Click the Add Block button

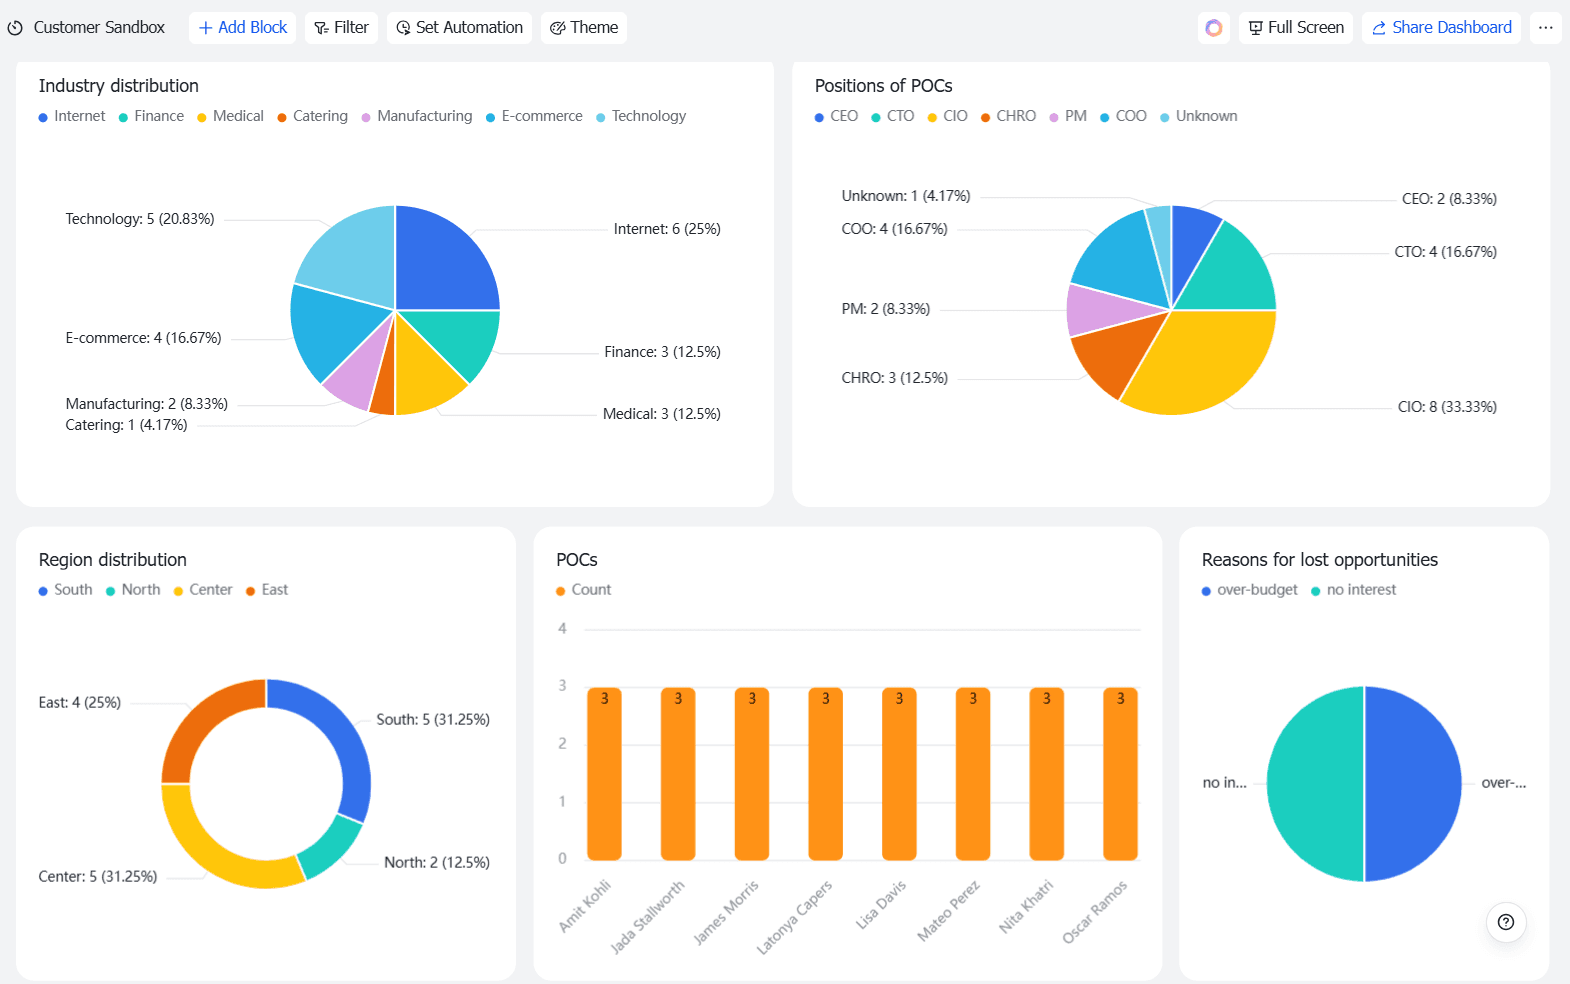(x=243, y=28)
